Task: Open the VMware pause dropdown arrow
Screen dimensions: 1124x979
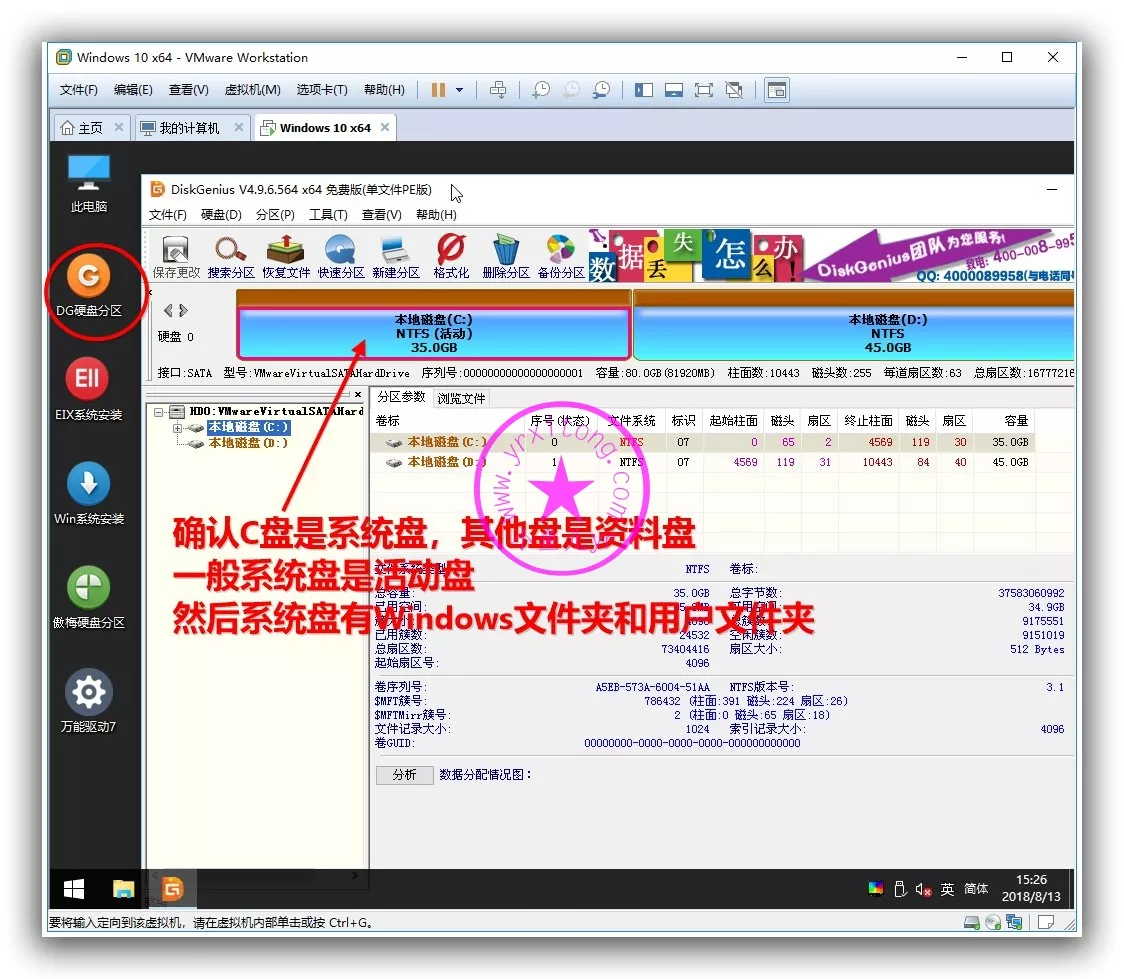Action: (x=459, y=90)
